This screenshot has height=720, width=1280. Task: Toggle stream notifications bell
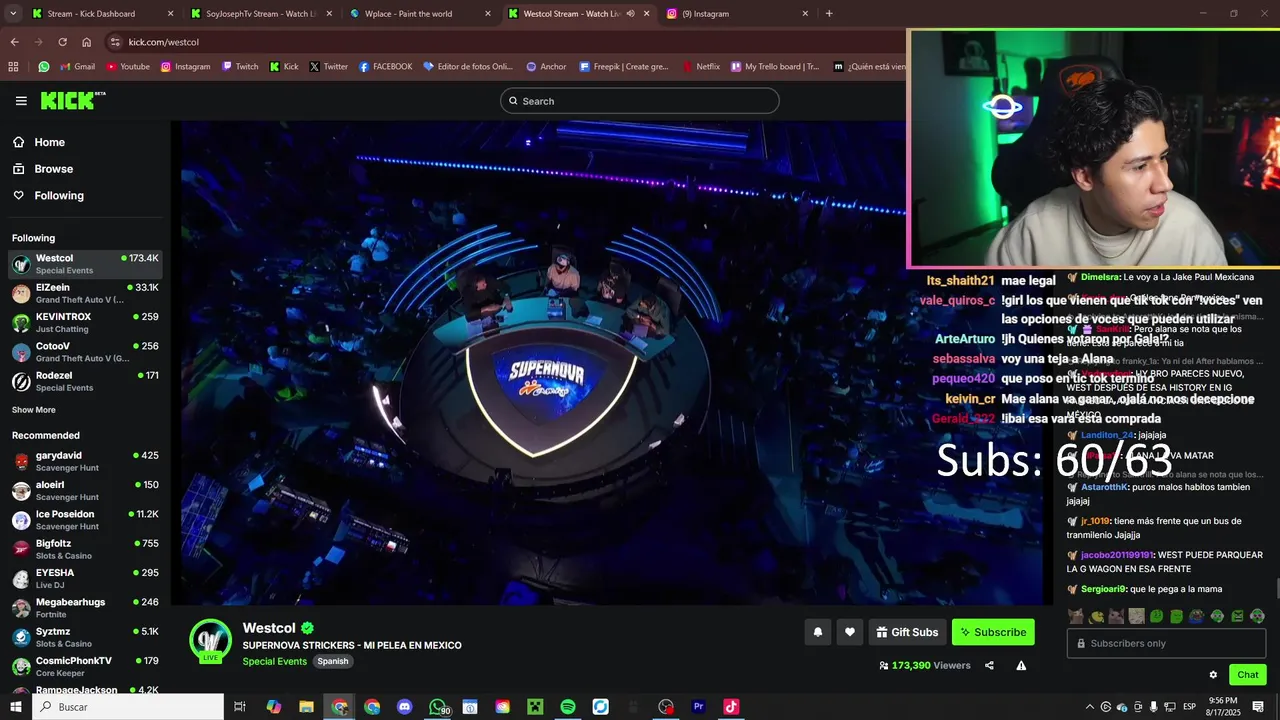[x=818, y=632]
